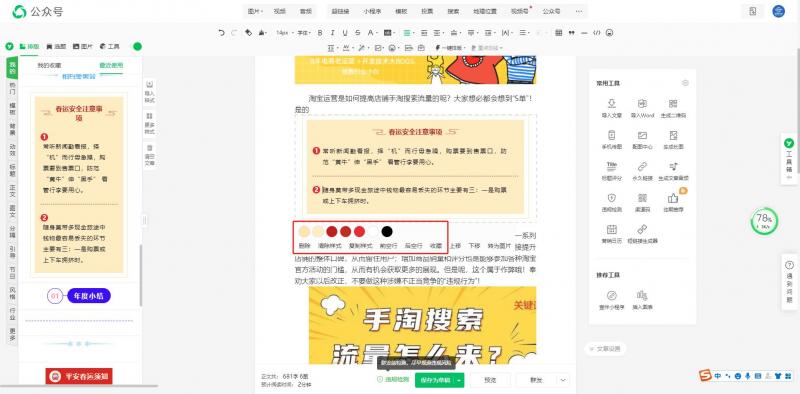Screen dimensions: 800x394
Task: Open text alignment dropdown (green icon)
Action: point(408,33)
